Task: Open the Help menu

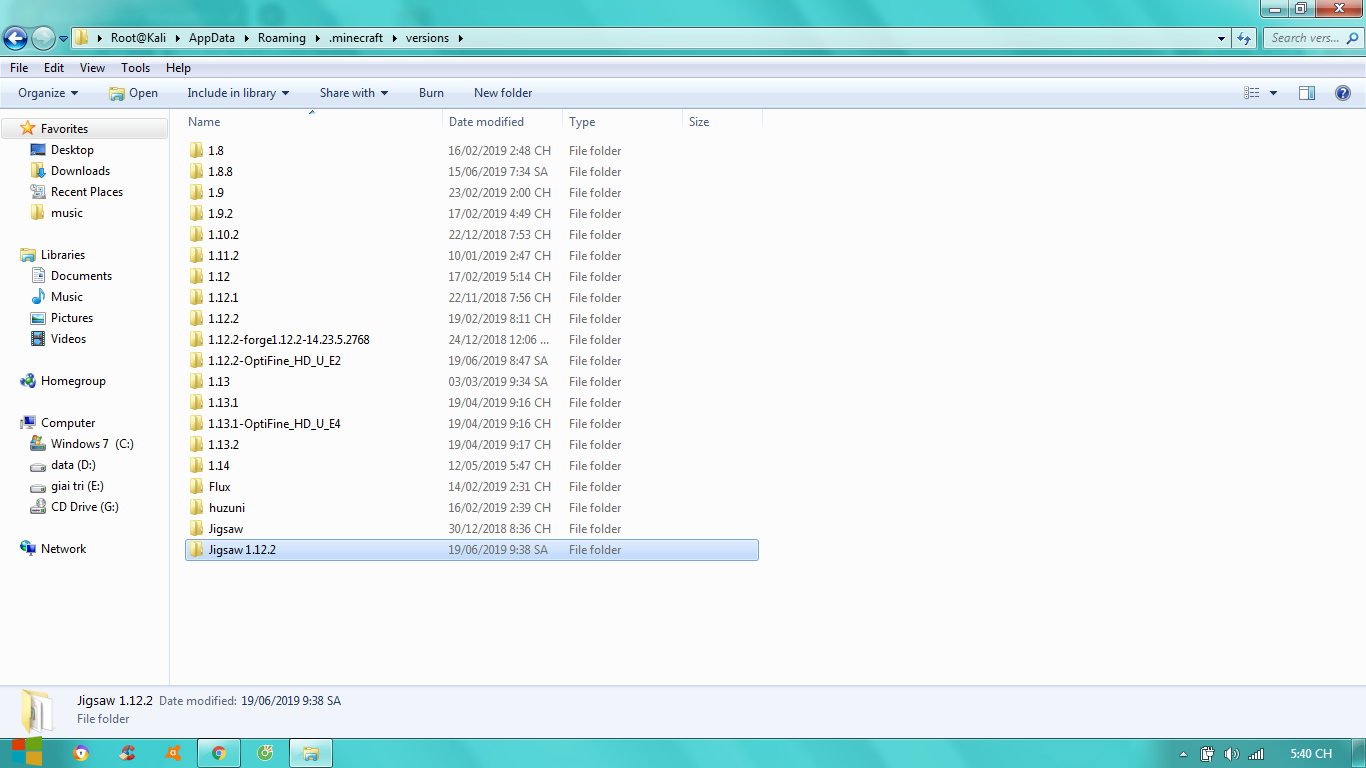Action: pos(178,68)
